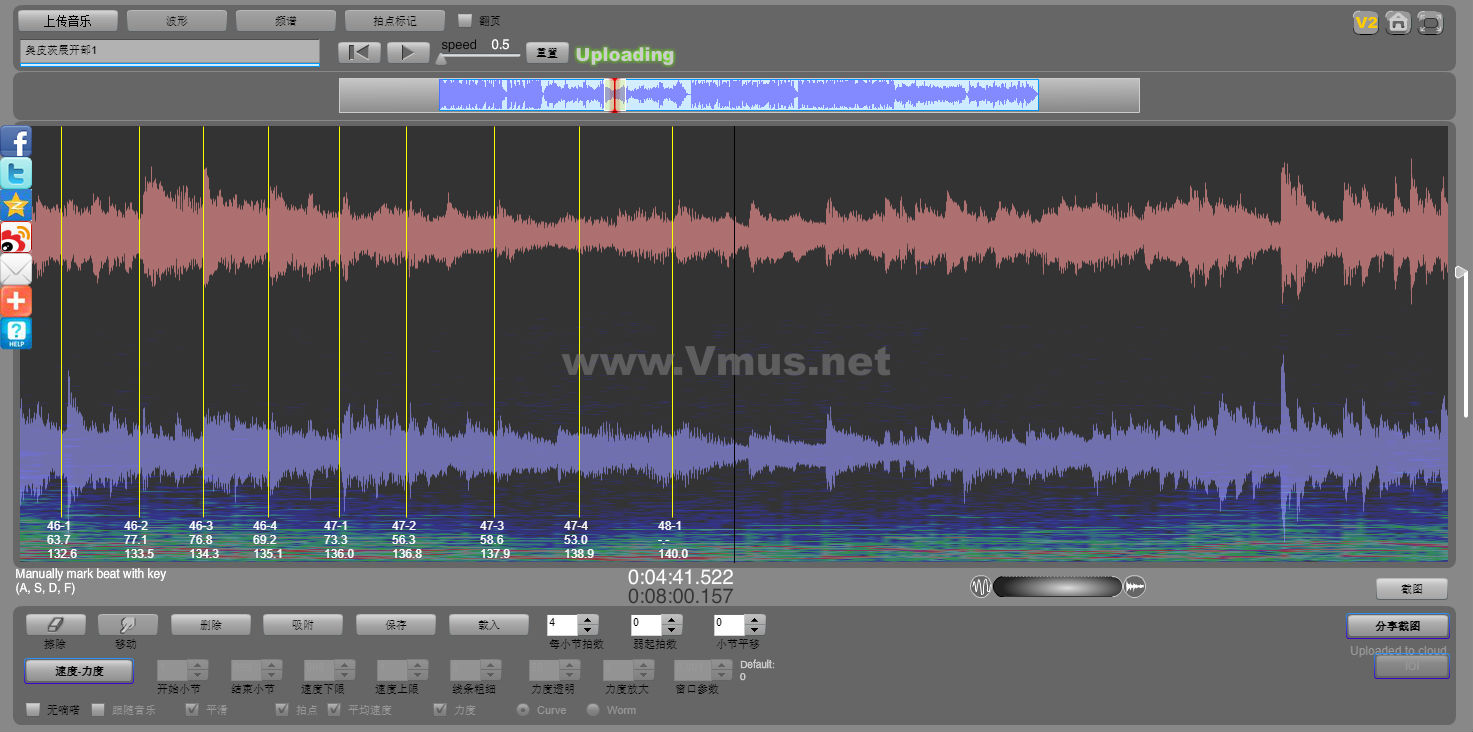Screen dimensions: 1473x732
Task: Click the sine wave icon left of gradient bar
Action: coord(981,587)
